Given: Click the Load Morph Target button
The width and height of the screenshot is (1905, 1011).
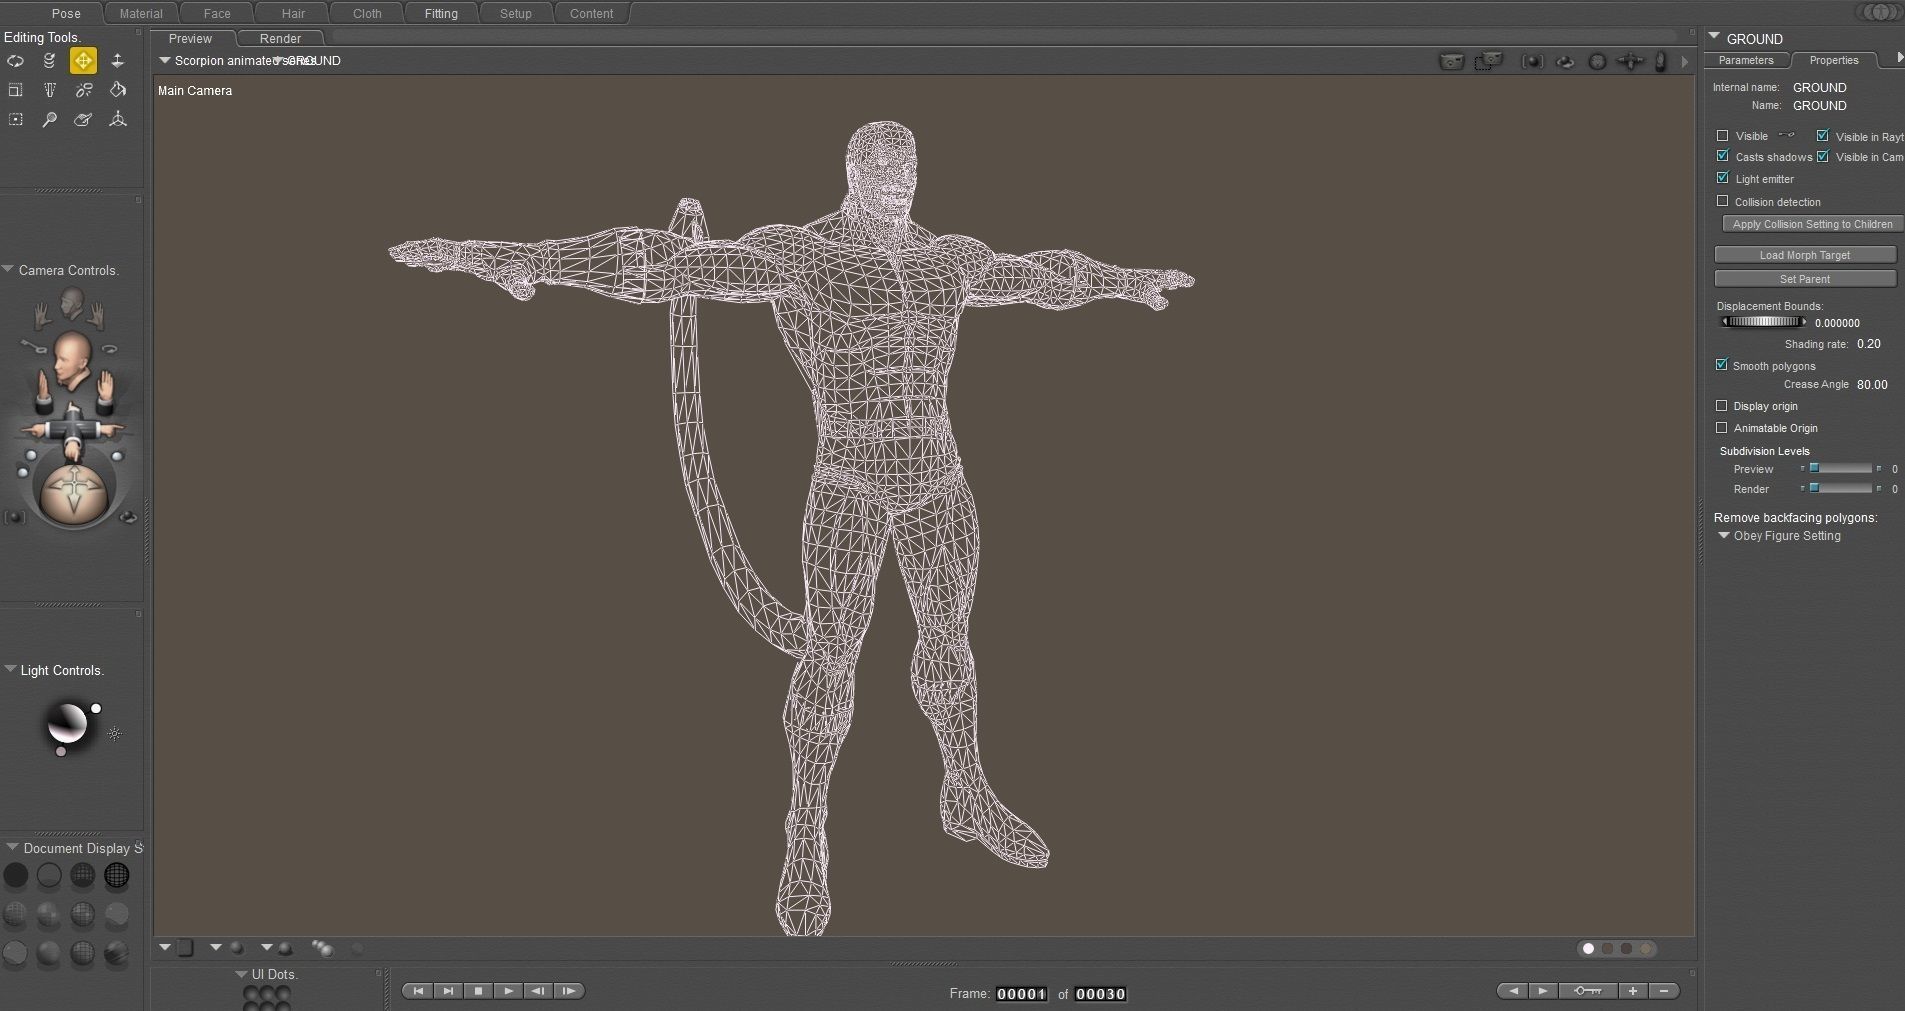Looking at the screenshot, I should tap(1805, 255).
